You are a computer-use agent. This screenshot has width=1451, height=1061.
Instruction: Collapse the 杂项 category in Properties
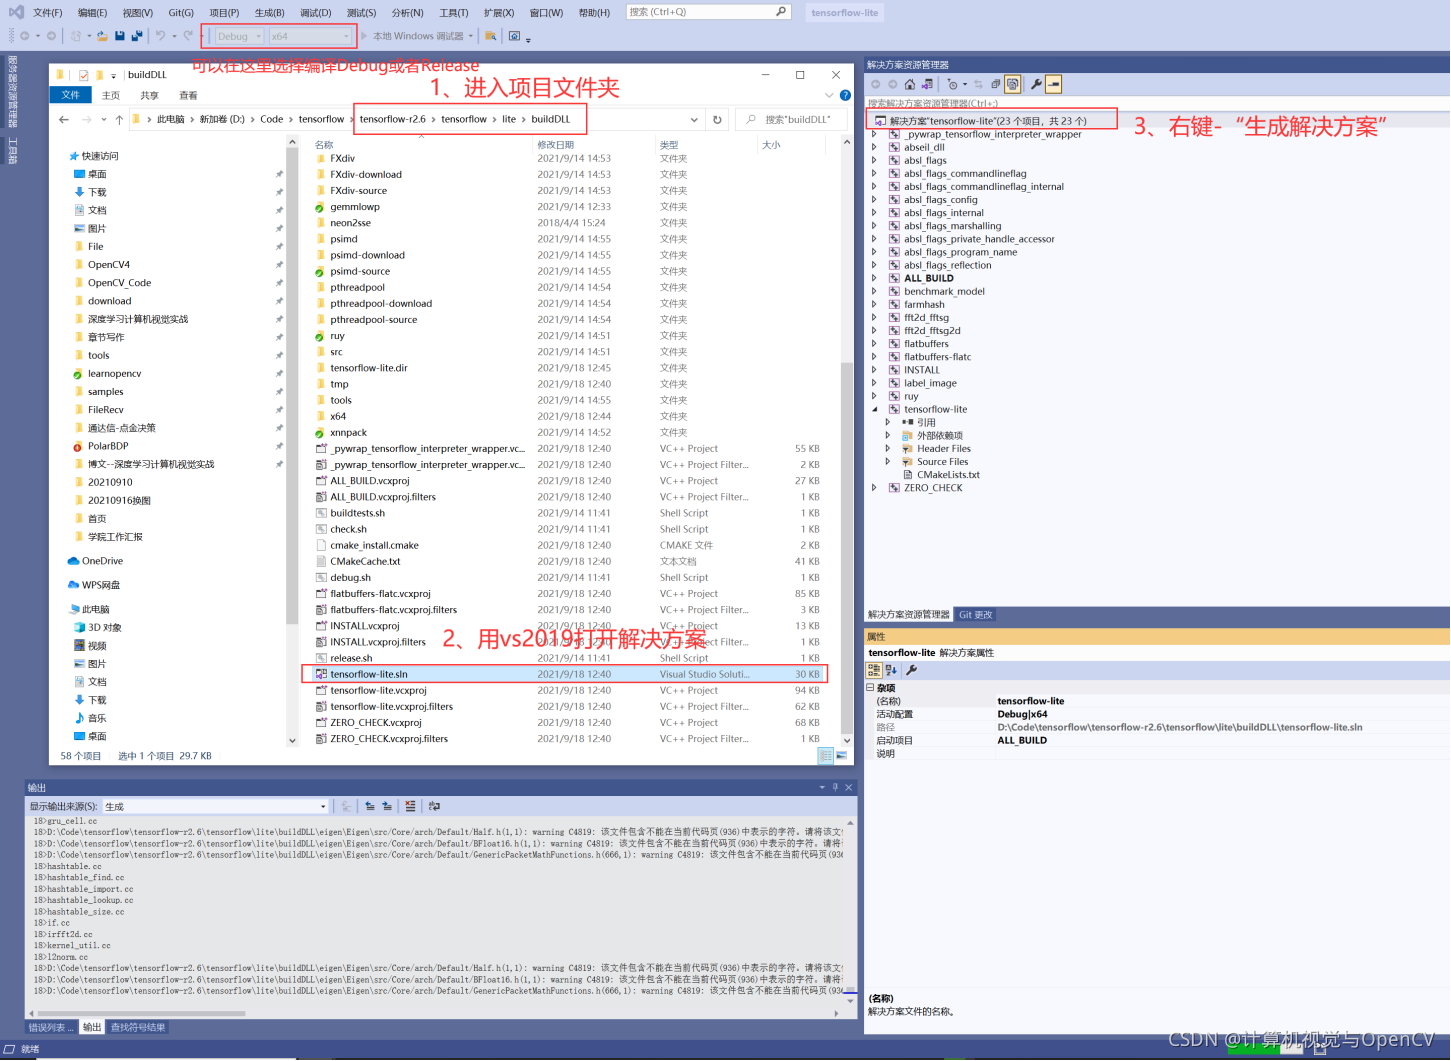[x=870, y=688]
